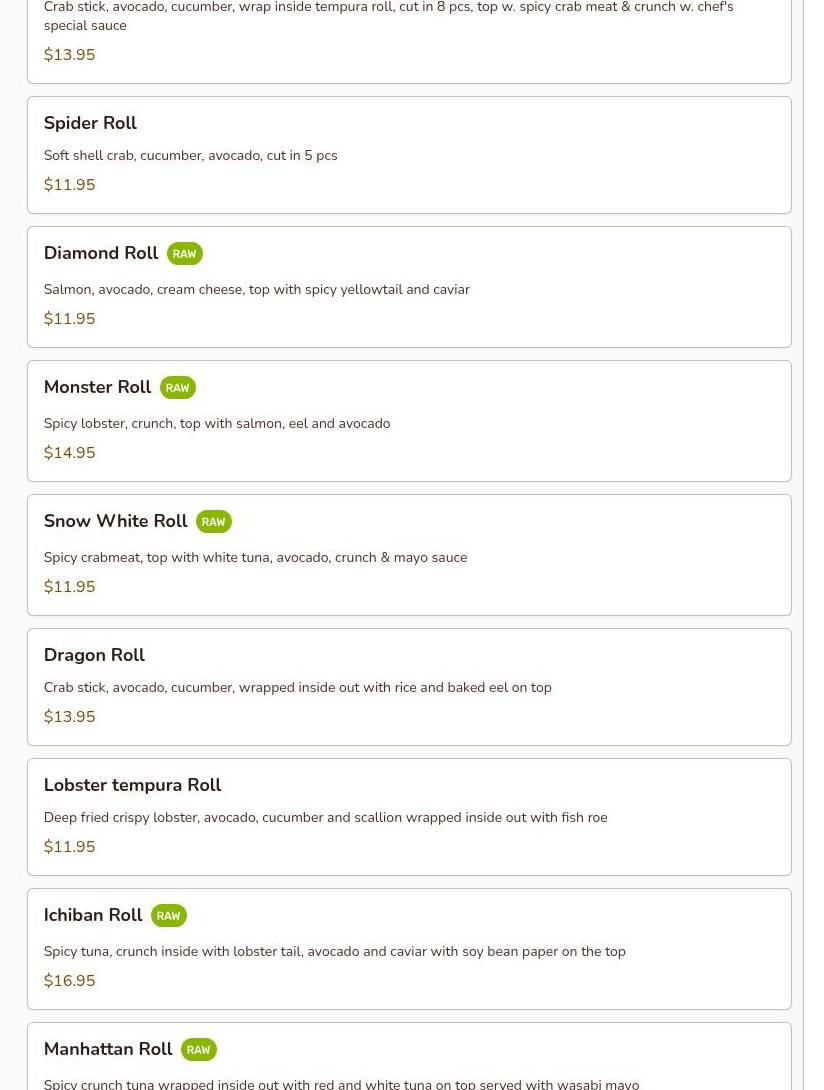Click the RAW badge next to Ichiban Roll
This screenshot has width=824, height=1090.
coord(168,916)
